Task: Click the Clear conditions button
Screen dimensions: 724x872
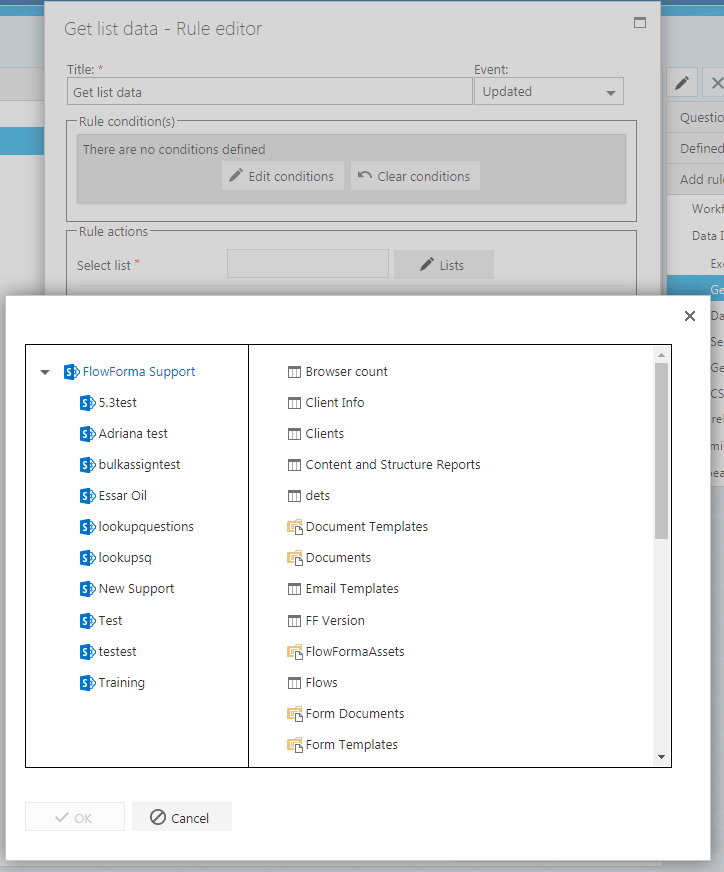Action: (x=415, y=176)
